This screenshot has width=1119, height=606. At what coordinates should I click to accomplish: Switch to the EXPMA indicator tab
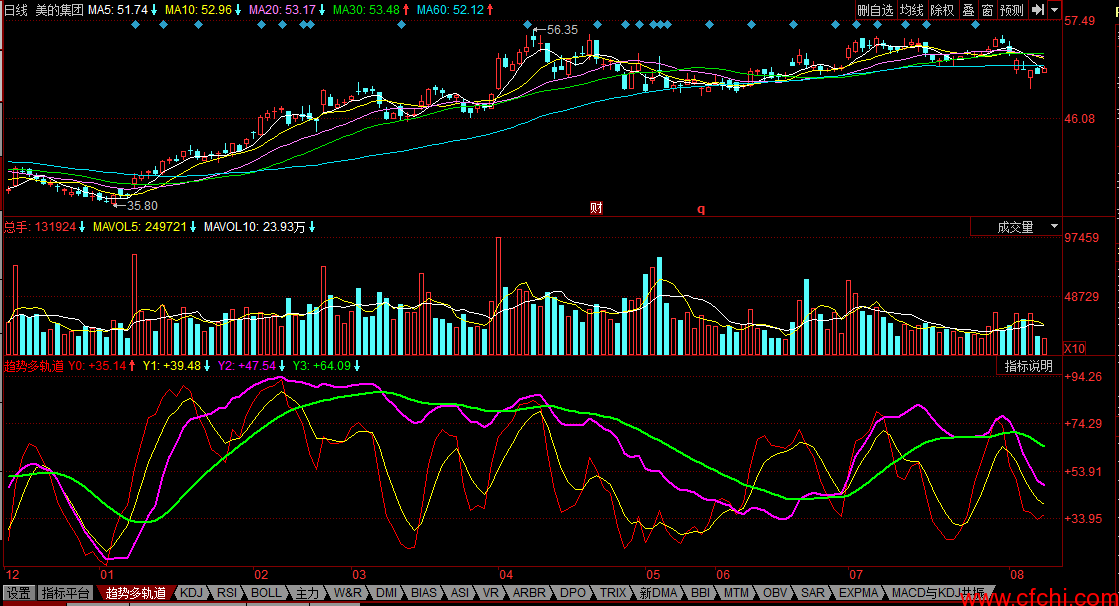[859, 593]
